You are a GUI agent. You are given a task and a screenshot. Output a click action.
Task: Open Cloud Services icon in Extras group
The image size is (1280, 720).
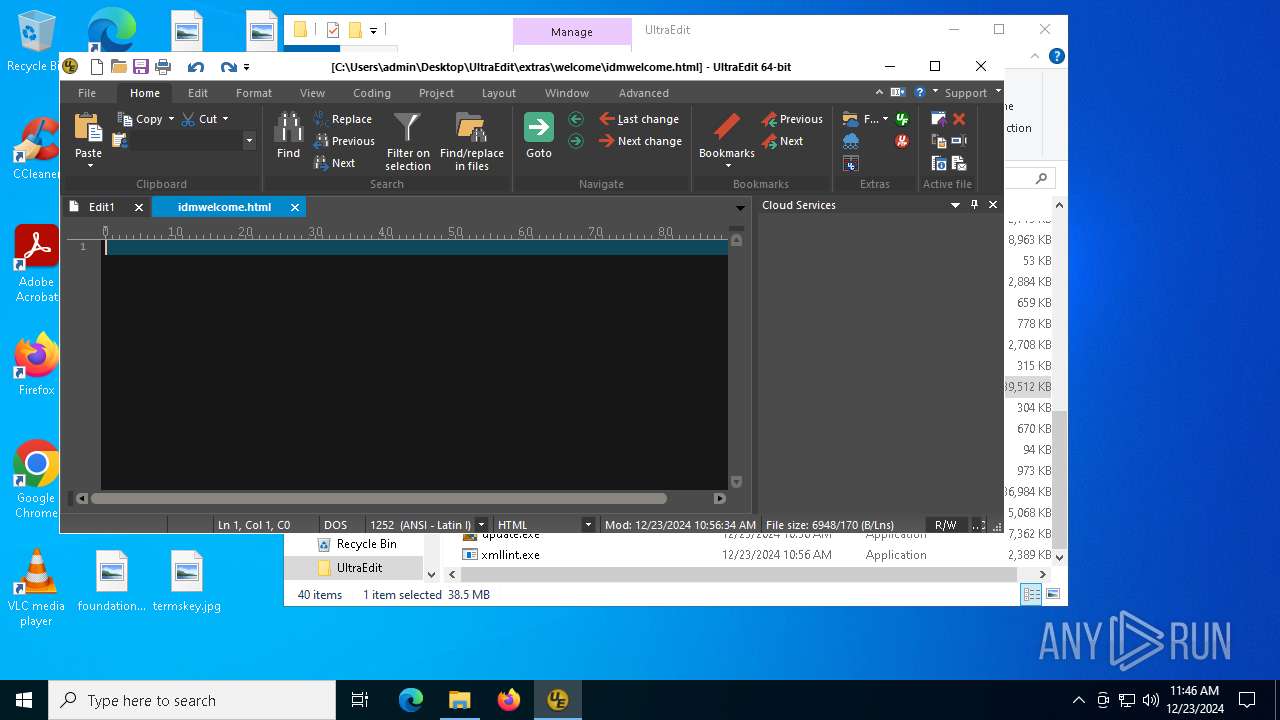[851, 141]
